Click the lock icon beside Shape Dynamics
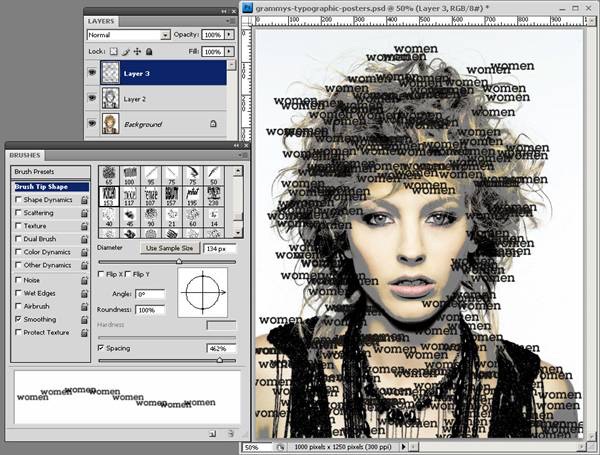The height and width of the screenshot is (455, 600). pyautogui.click(x=84, y=200)
